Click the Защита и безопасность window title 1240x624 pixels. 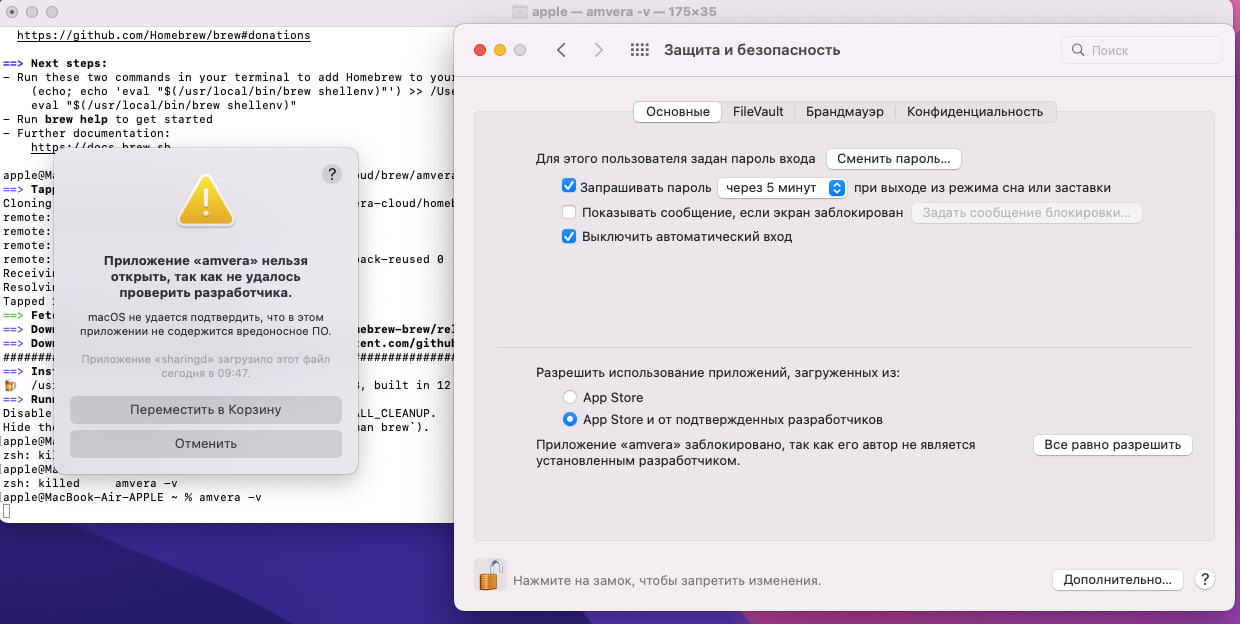click(752, 50)
